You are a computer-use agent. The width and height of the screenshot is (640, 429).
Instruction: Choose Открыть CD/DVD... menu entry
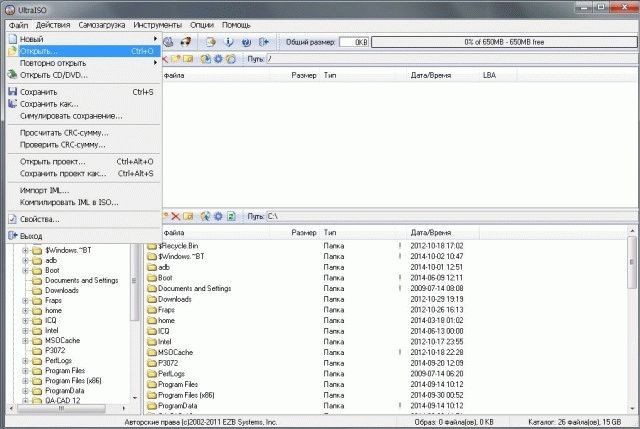click(x=84, y=75)
